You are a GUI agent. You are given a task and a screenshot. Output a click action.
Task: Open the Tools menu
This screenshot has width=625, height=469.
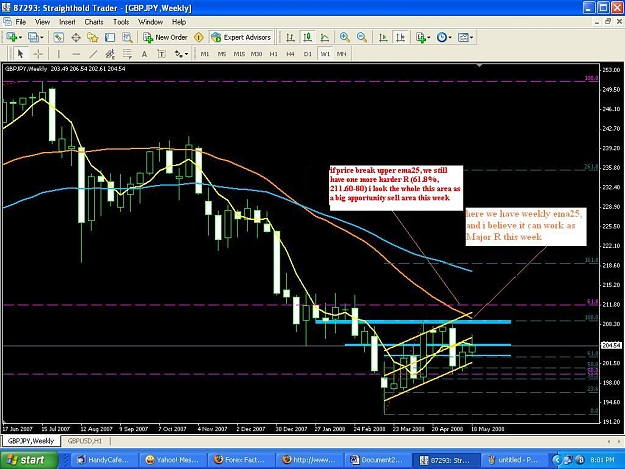(x=121, y=22)
